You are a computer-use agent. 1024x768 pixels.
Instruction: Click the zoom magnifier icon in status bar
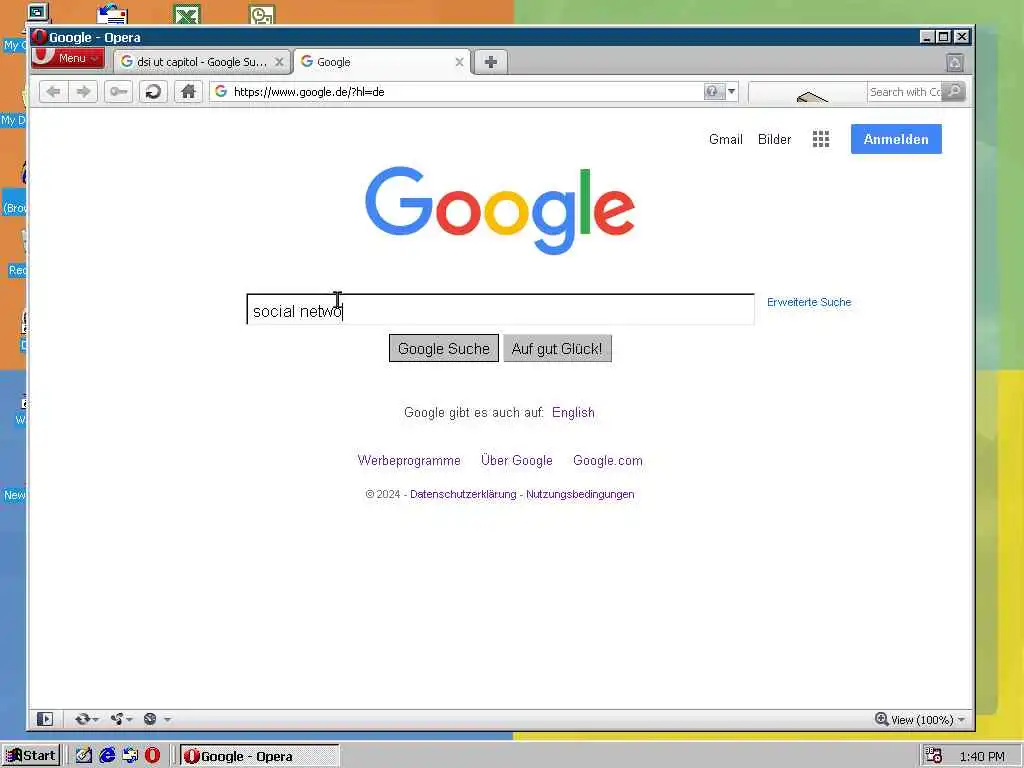click(881, 719)
